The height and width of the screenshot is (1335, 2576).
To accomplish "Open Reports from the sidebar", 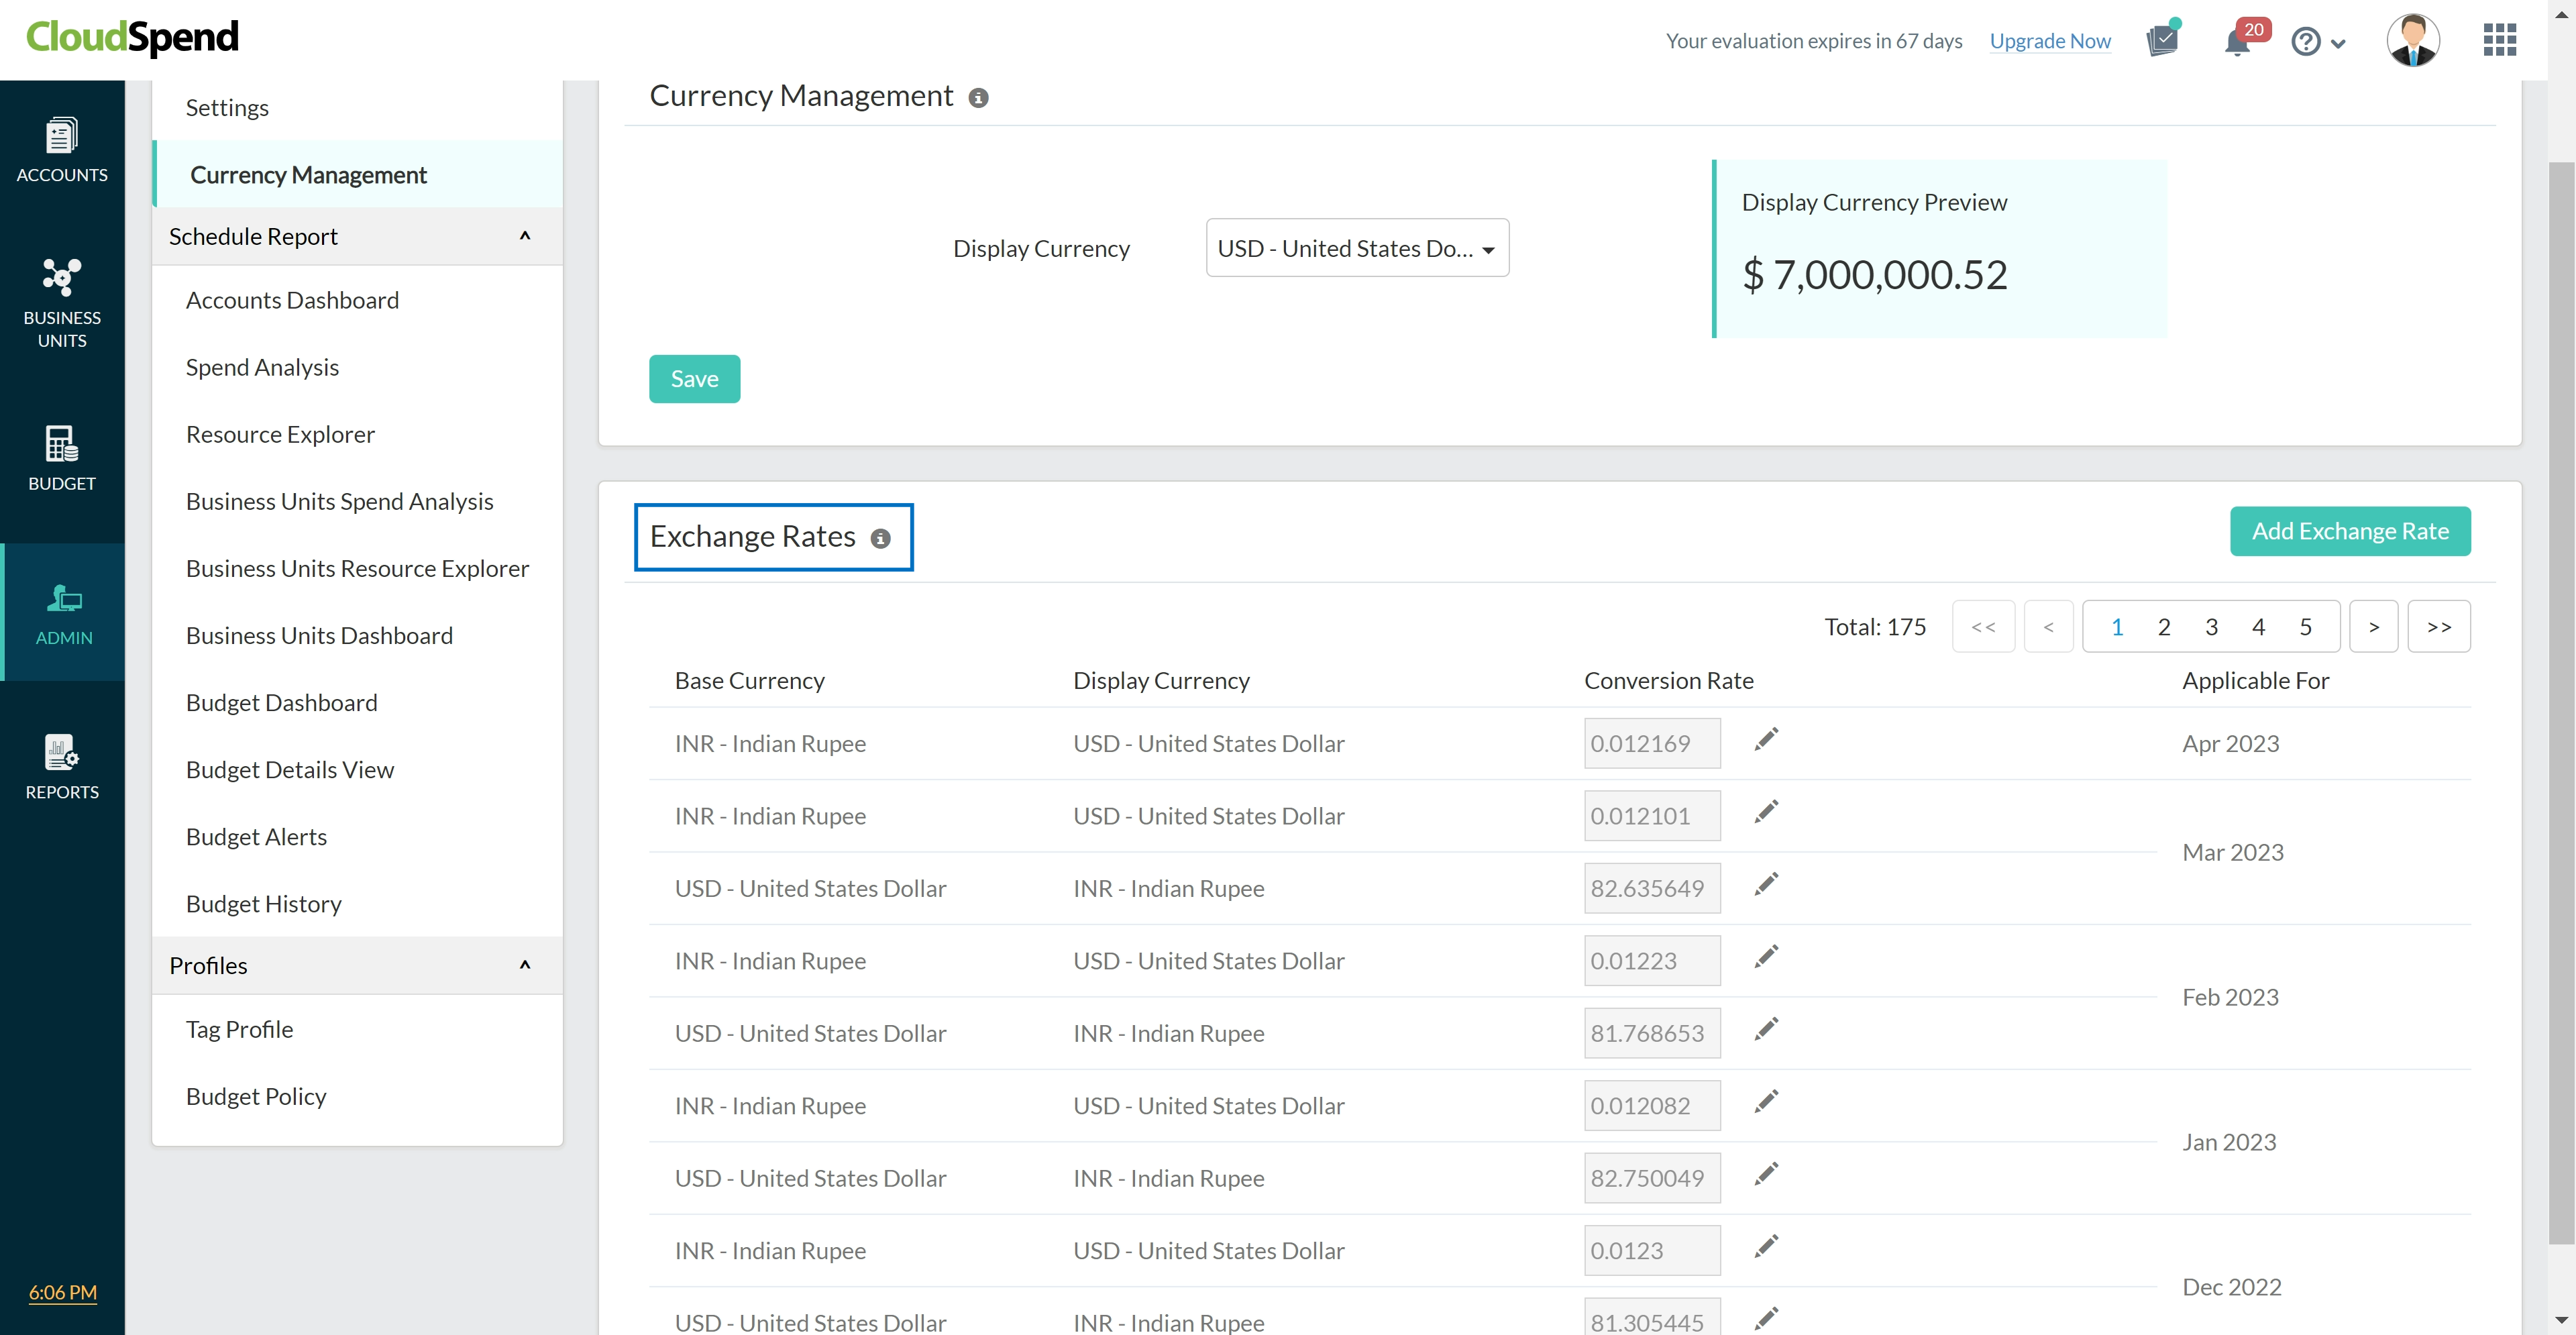I will (x=61, y=766).
